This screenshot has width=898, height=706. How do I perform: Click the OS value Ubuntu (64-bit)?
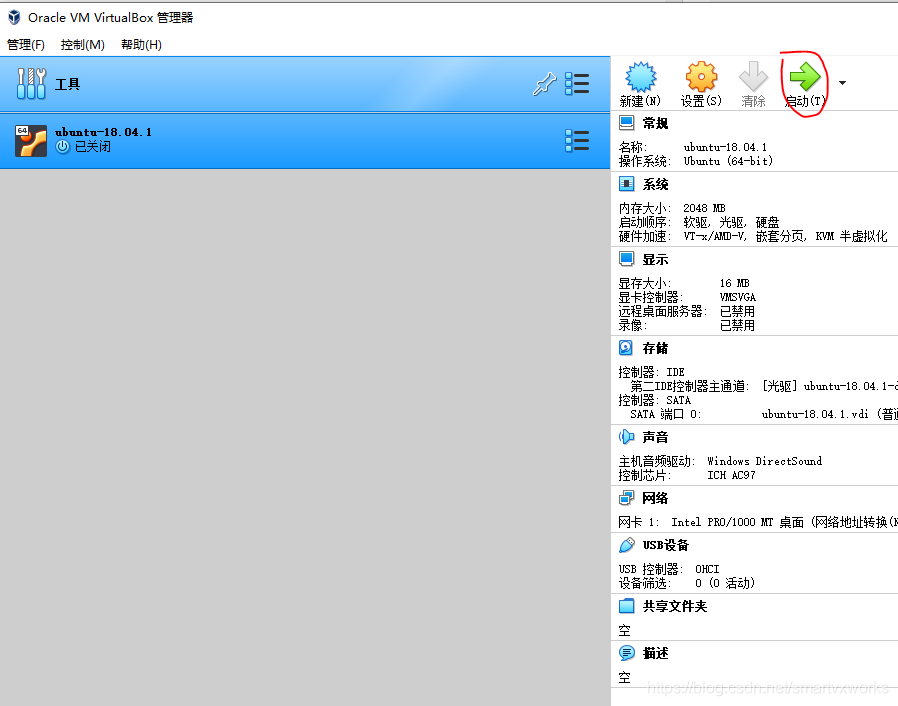point(728,161)
